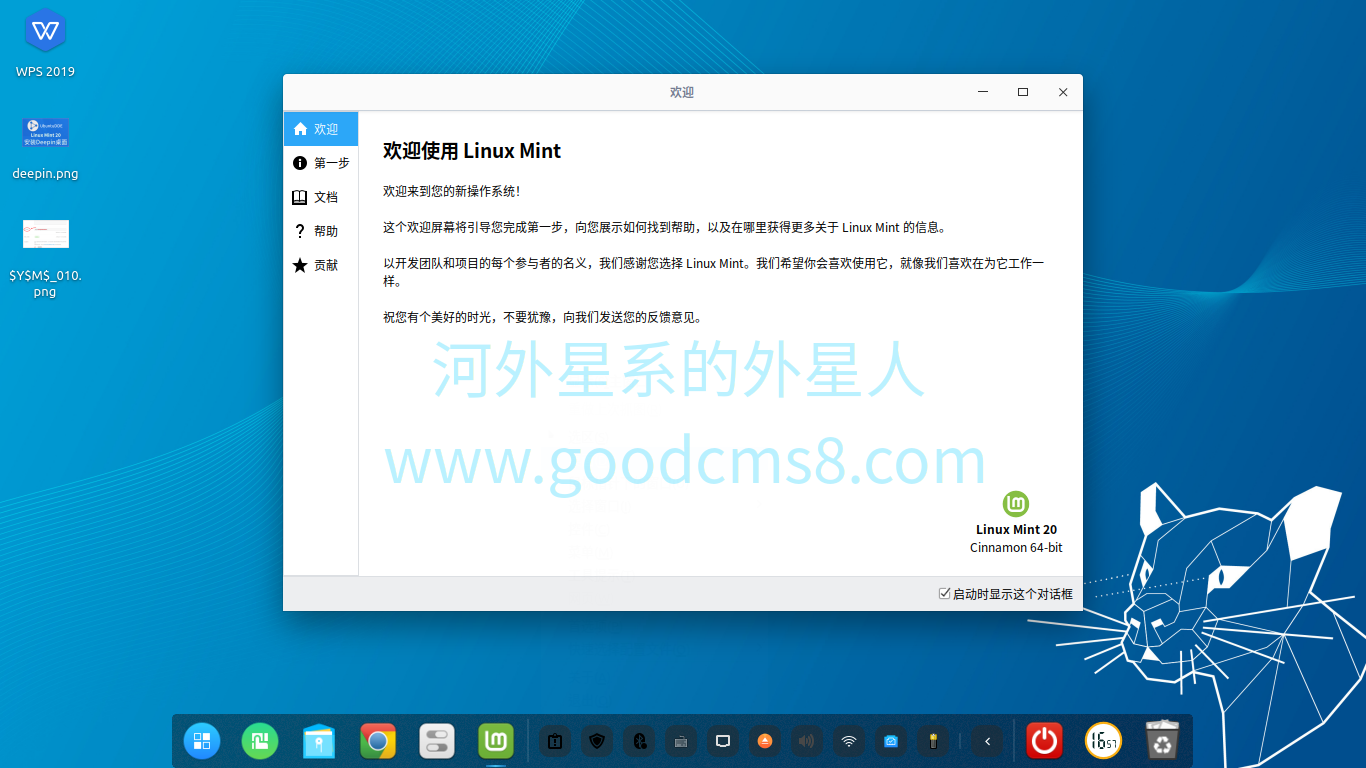Click the flashlight tray icon in dock
Image resolution: width=1366 pixels, height=768 pixels.
click(x=933, y=741)
